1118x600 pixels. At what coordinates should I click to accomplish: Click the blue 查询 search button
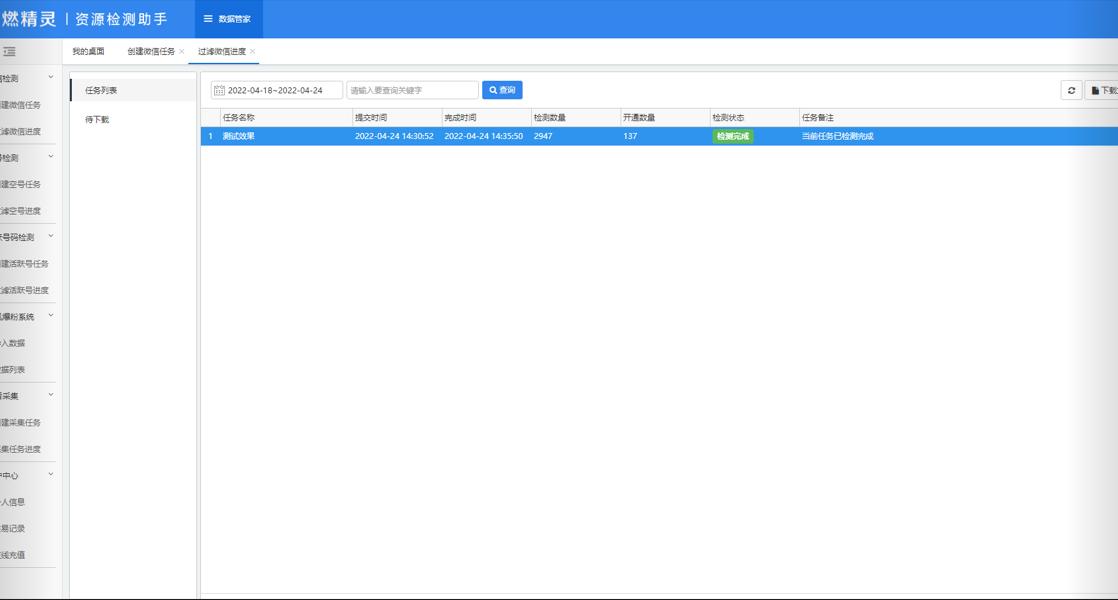click(x=502, y=90)
